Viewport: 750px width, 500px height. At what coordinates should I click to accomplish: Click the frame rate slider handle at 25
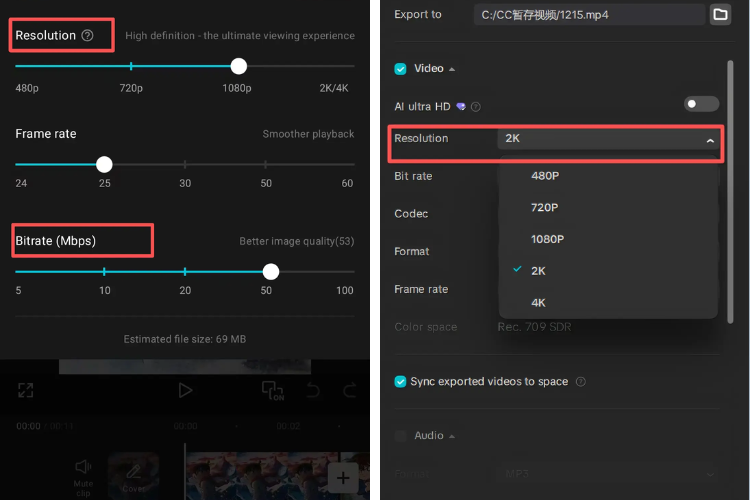point(104,164)
